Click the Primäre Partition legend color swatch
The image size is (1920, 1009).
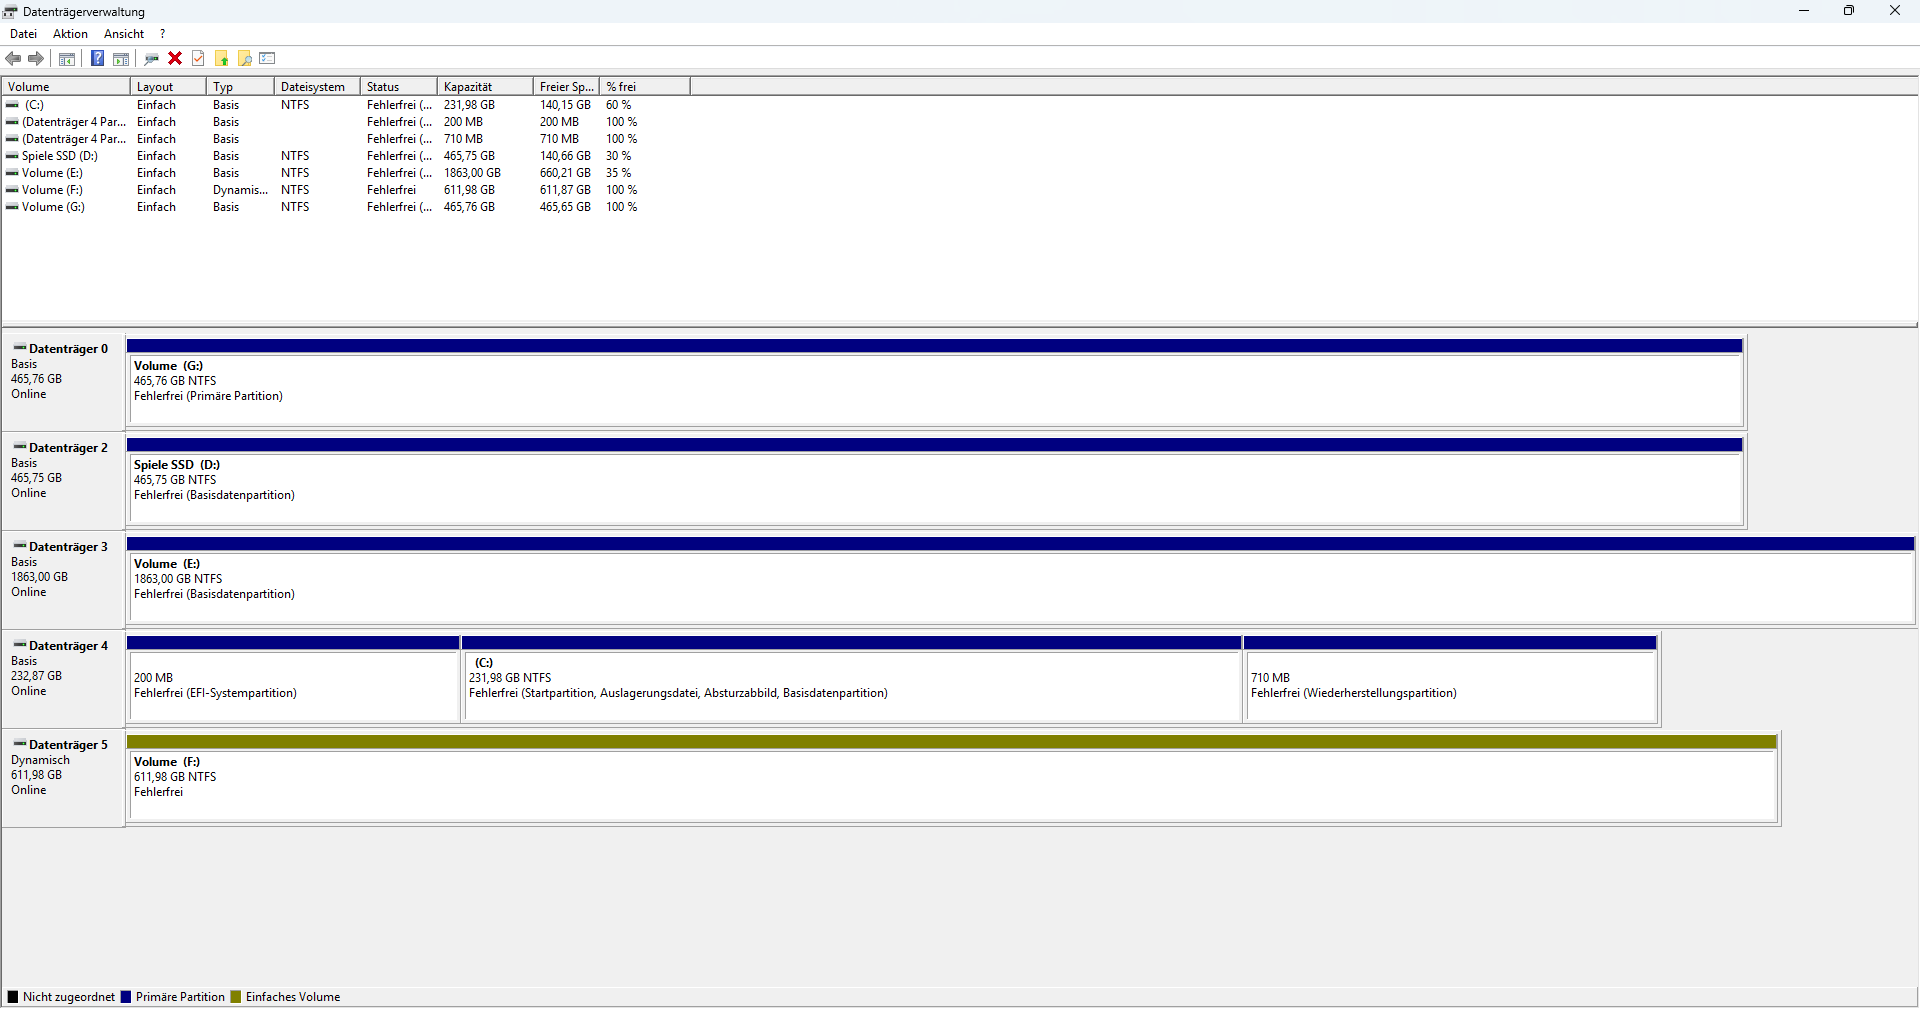(x=126, y=996)
